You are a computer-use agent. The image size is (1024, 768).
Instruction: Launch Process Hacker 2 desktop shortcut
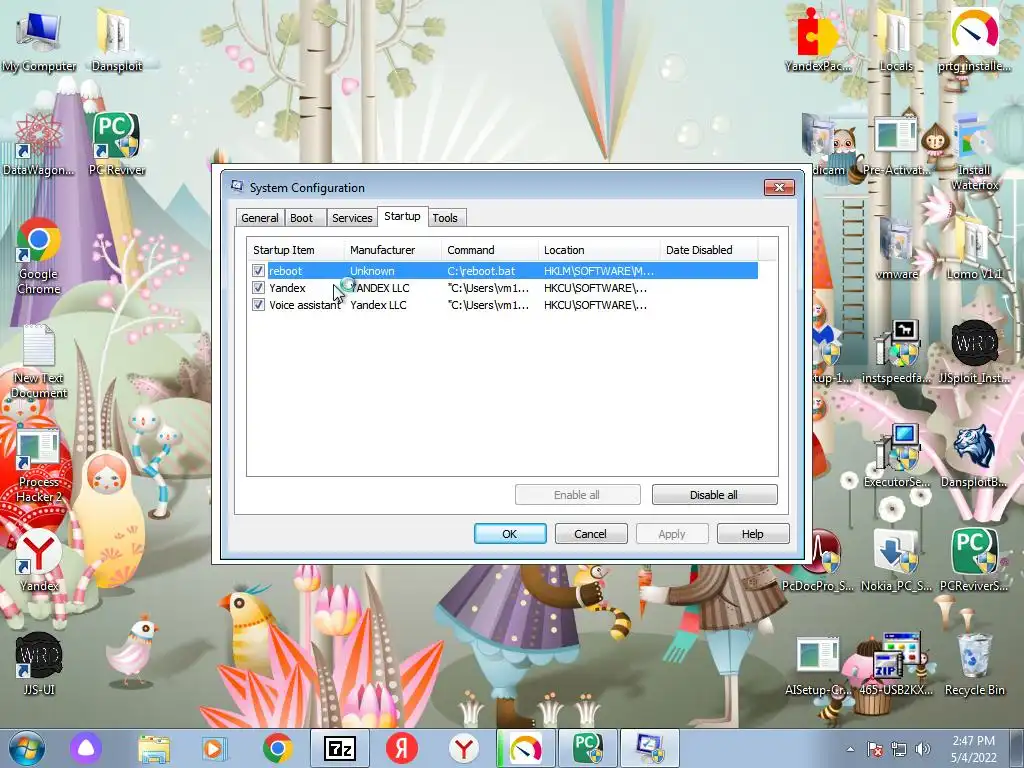point(39,465)
